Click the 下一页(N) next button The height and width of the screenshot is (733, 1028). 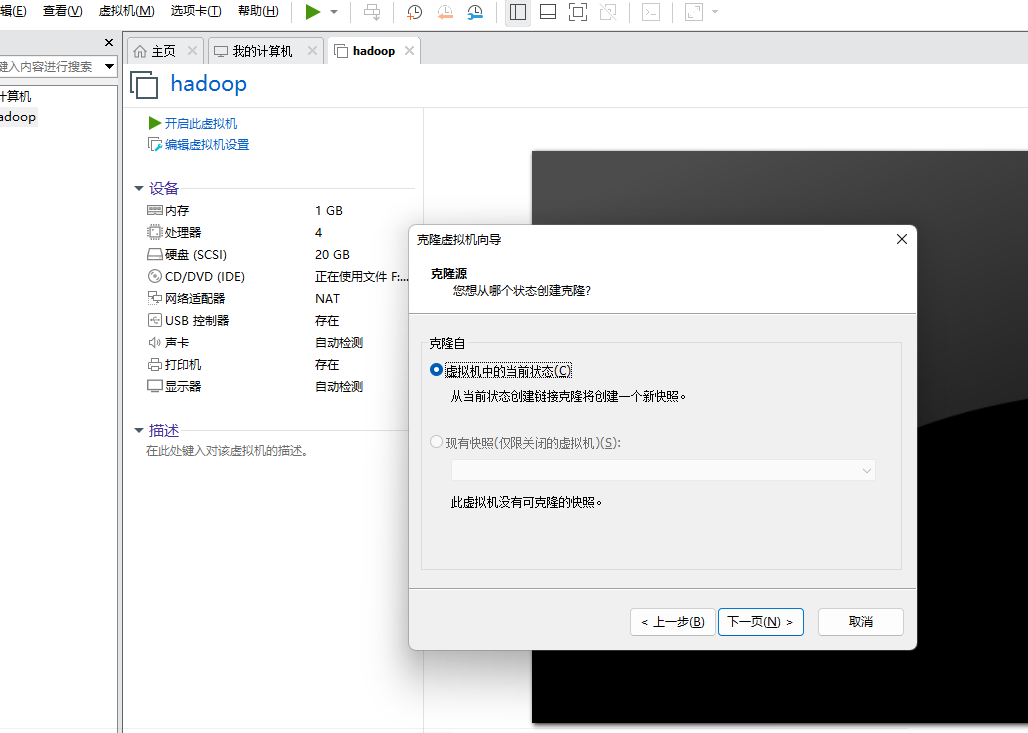(x=761, y=622)
